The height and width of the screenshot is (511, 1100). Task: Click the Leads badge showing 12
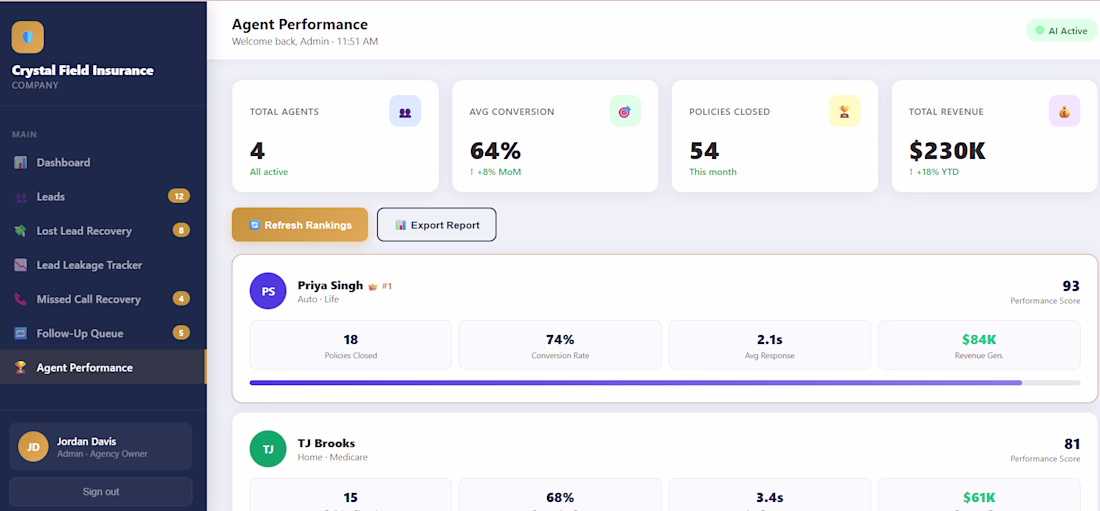(179, 197)
